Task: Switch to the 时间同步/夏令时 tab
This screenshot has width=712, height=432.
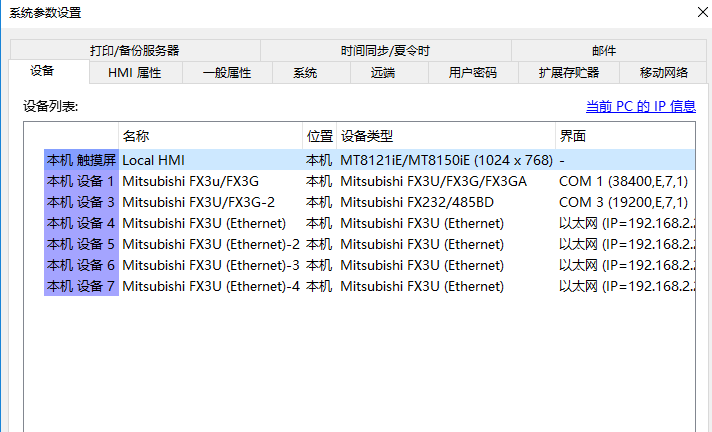Action: point(385,50)
